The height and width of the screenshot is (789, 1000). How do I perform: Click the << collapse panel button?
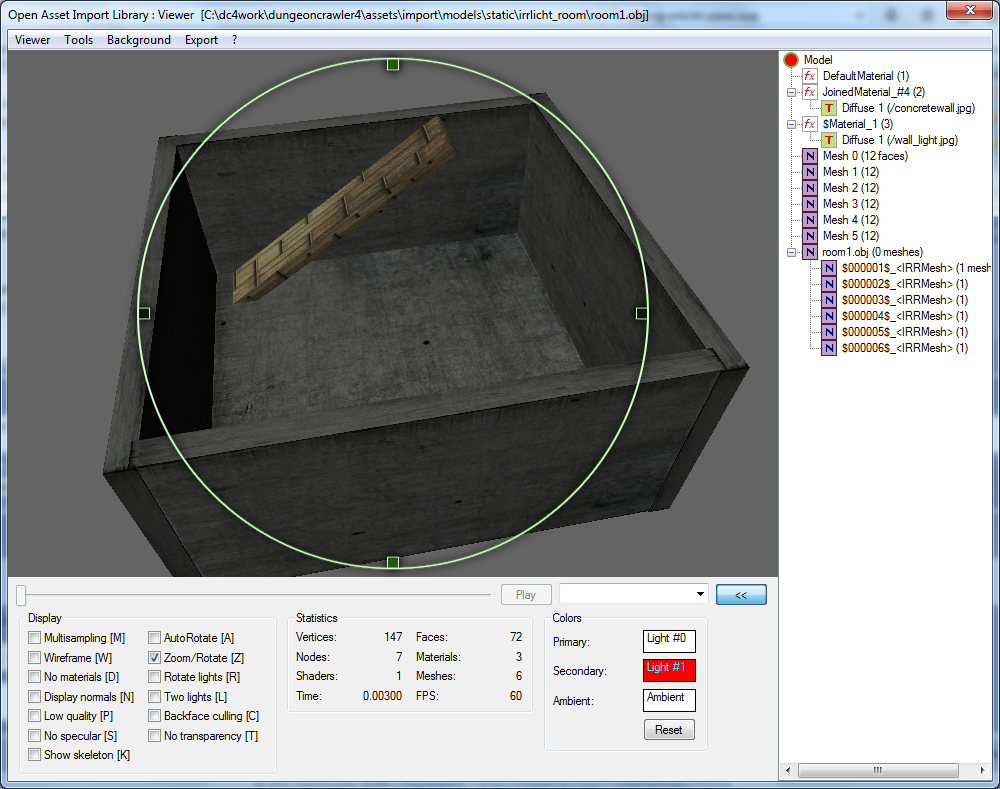(x=741, y=595)
